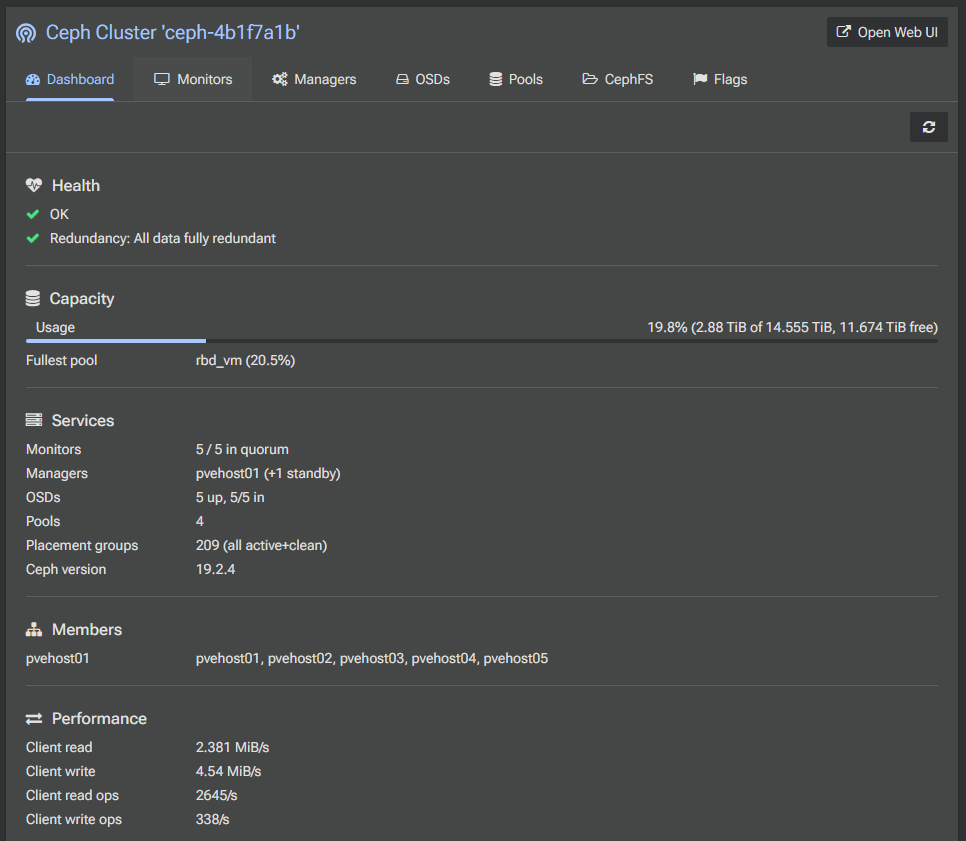This screenshot has width=966, height=841.
Task: Click the Usage label
Action: [55, 327]
